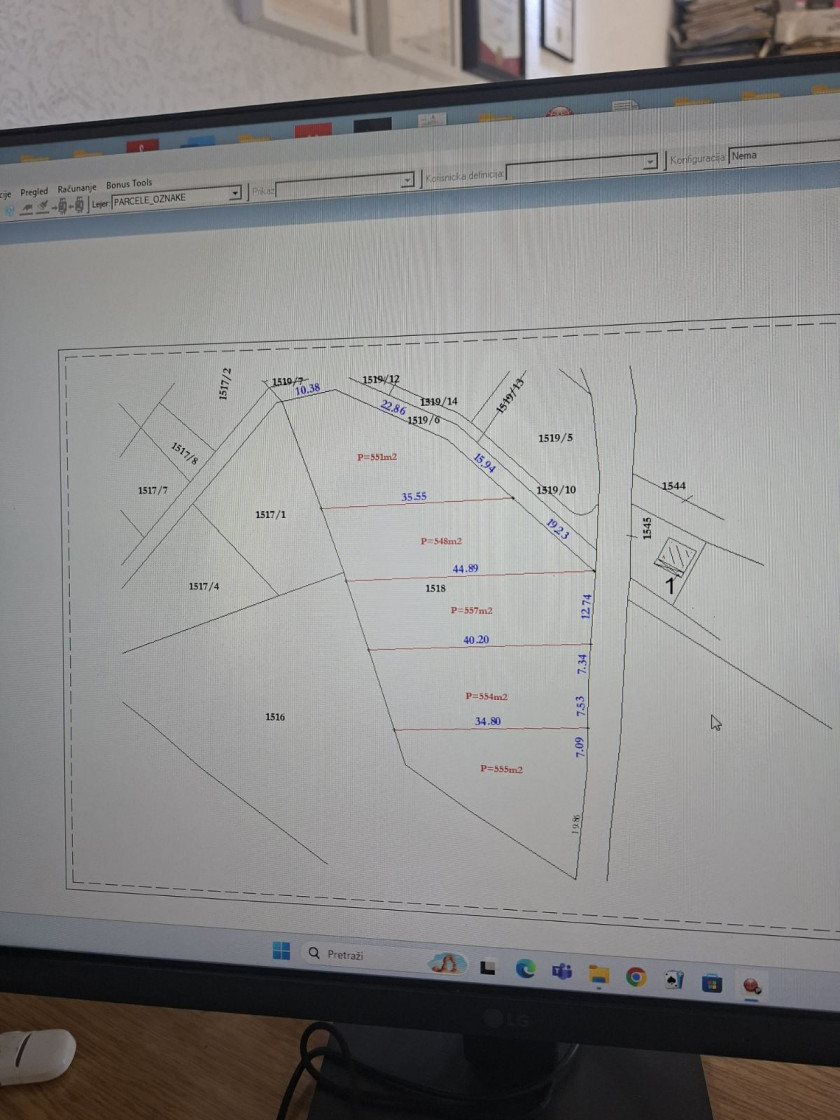Image resolution: width=840 pixels, height=1120 pixels.
Task: Launch Microsoft Edge from the taskbar
Action: pyautogui.click(x=524, y=968)
